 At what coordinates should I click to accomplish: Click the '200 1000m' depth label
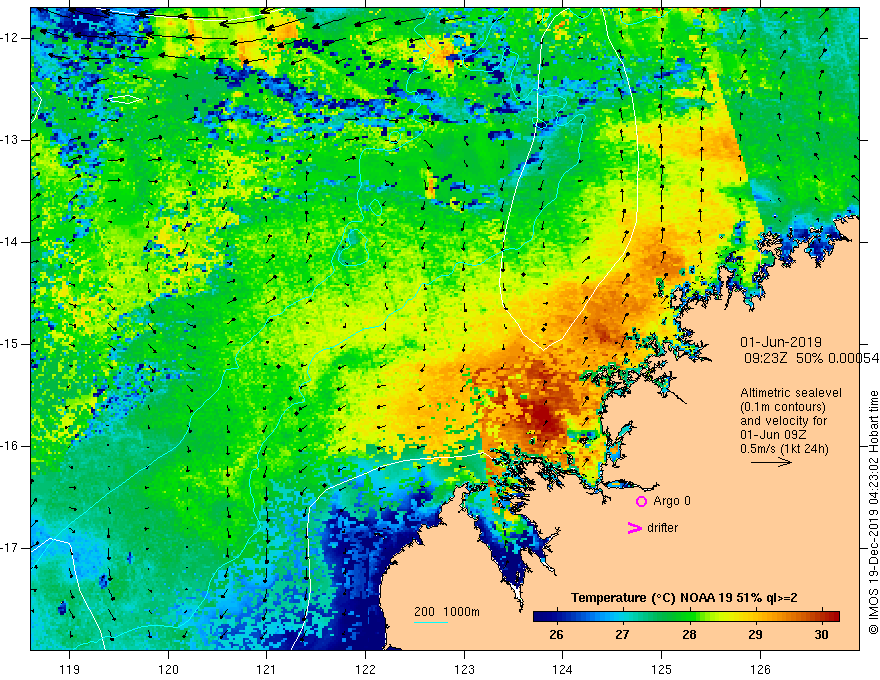[x=447, y=612]
